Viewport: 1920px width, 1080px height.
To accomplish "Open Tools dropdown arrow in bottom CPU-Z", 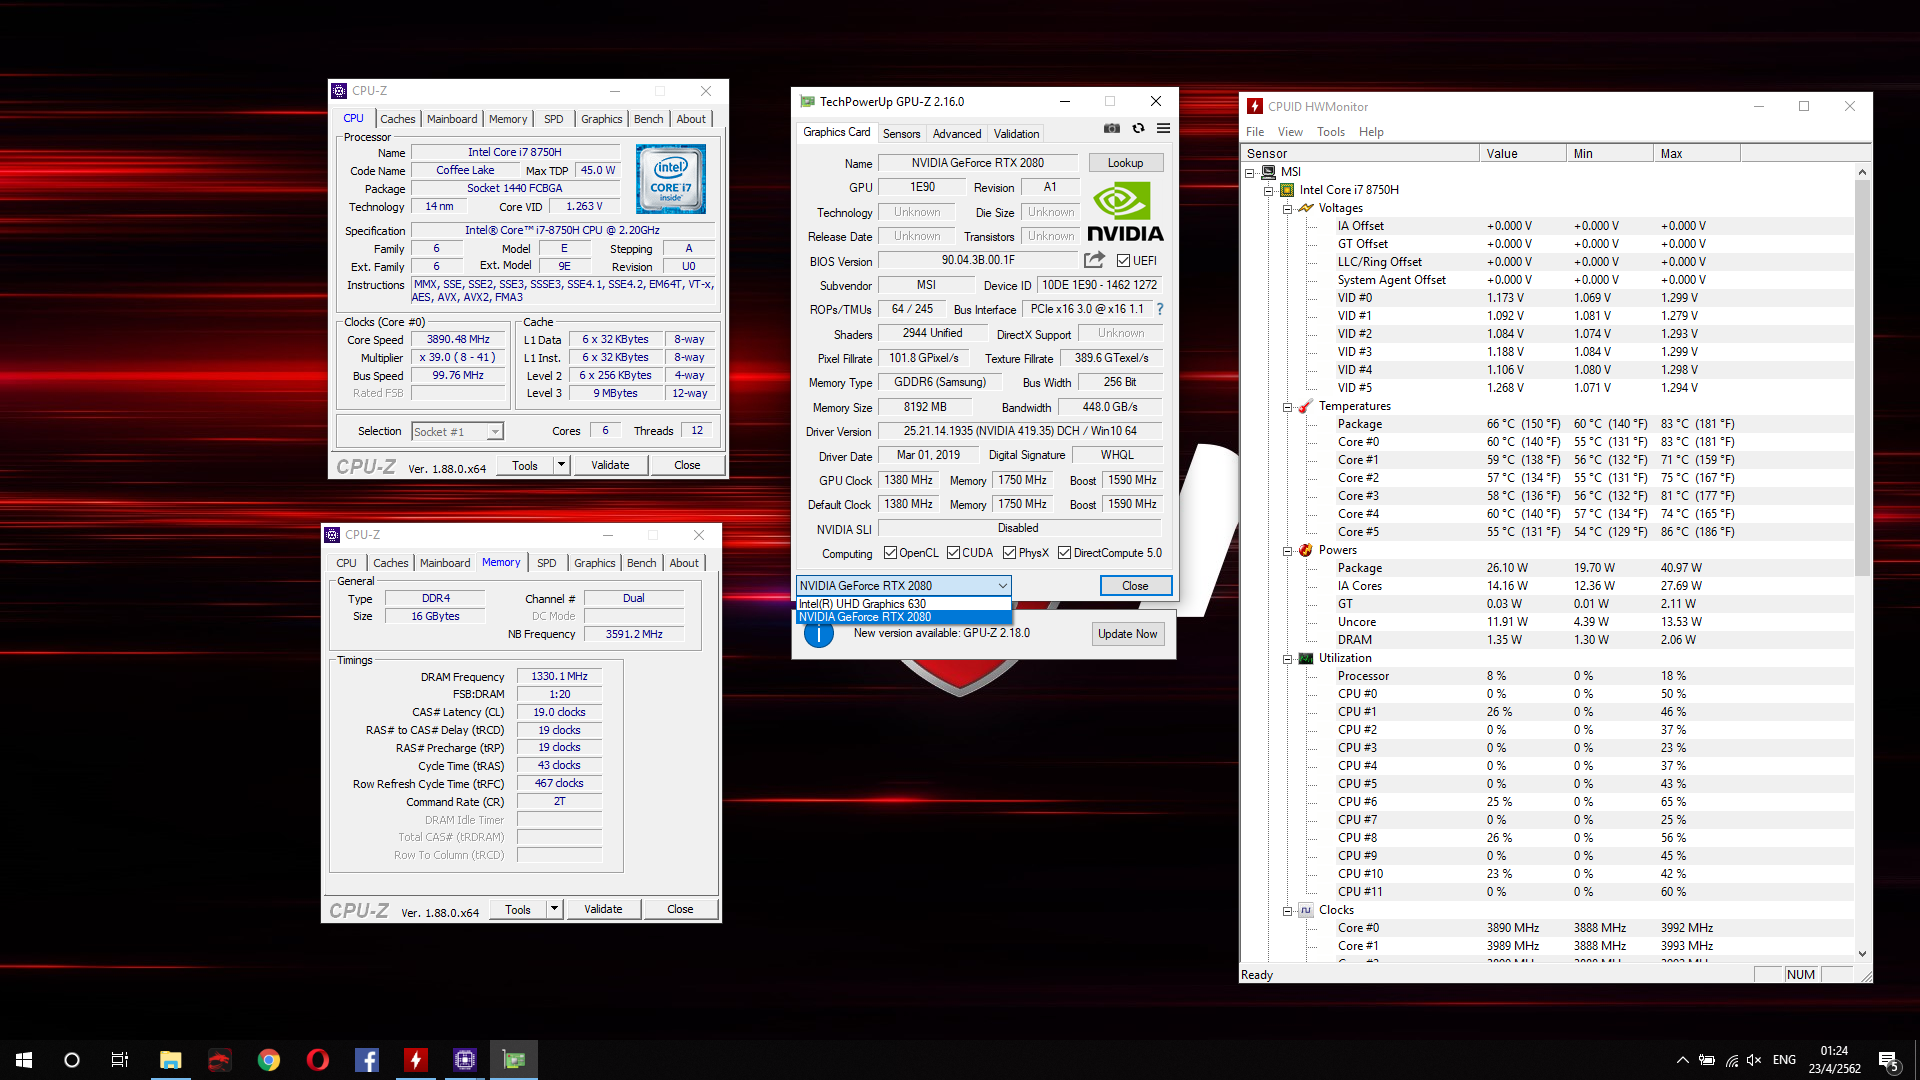I will coord(554,909).
